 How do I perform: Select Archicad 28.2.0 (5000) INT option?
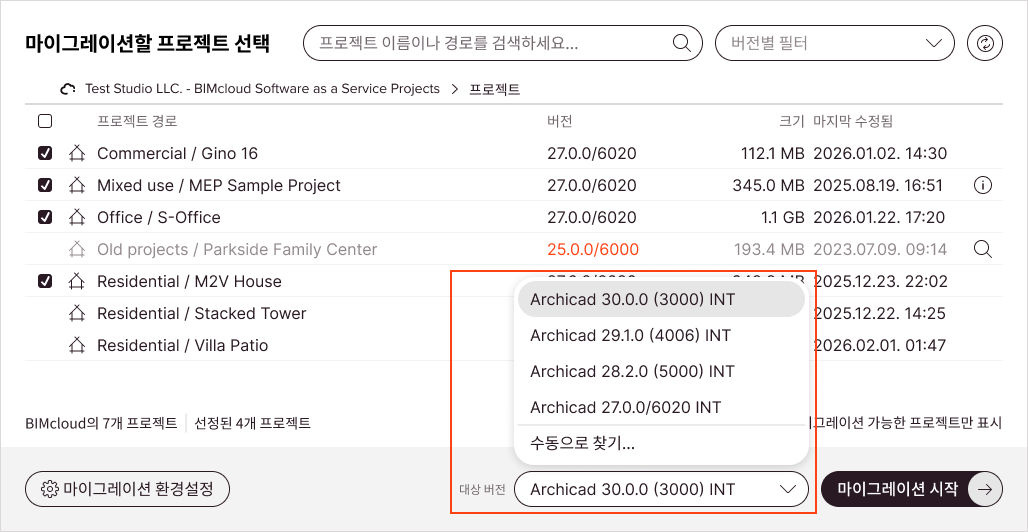point(662,371)
